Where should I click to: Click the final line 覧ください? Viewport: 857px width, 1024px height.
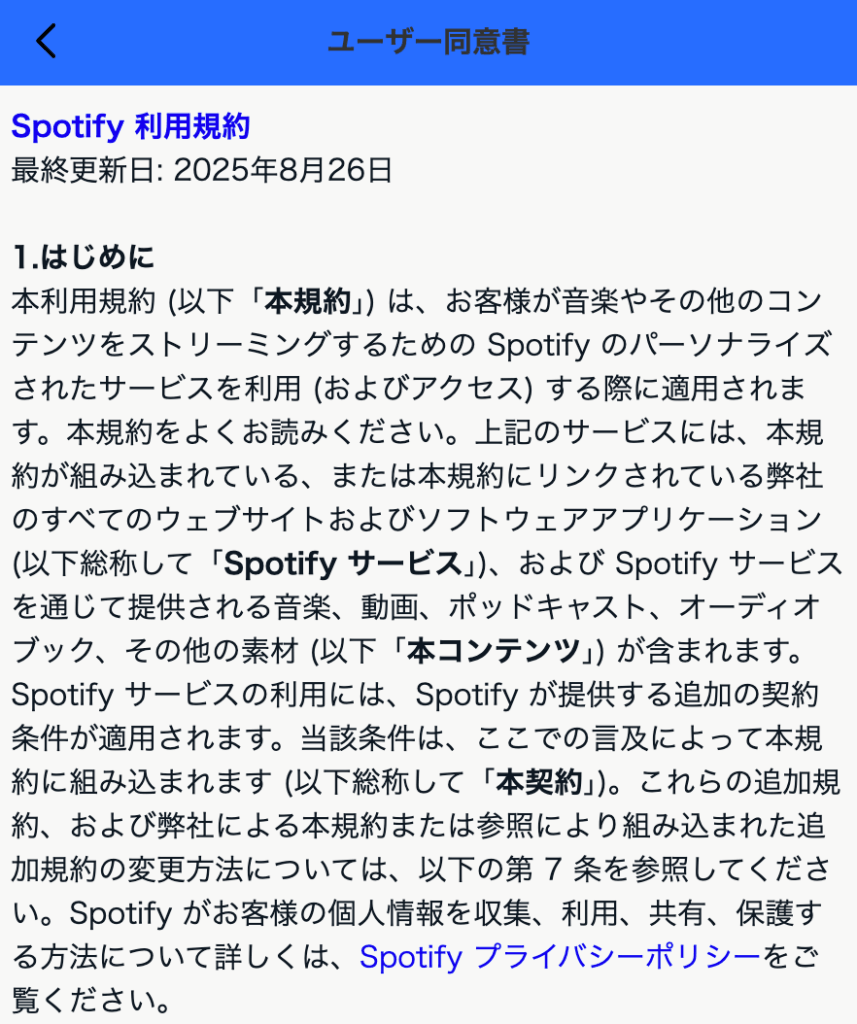[x=90, y=1000]
